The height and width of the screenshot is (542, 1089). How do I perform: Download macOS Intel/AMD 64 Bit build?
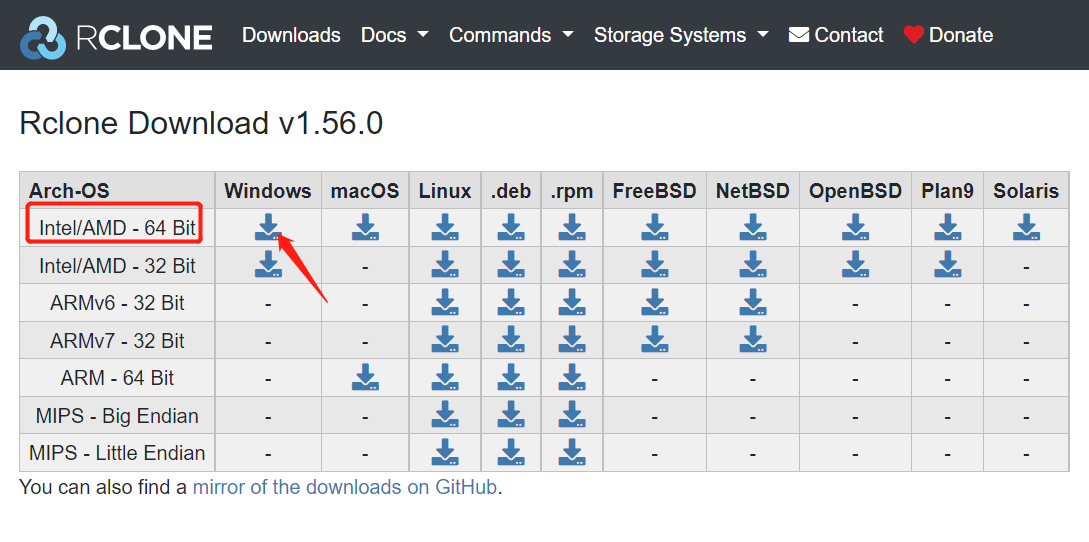pos(365,227)
